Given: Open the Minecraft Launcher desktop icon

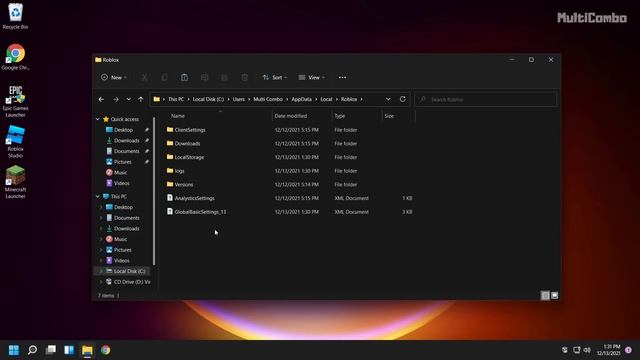Looking at the screenshot, I should (15, 182).
